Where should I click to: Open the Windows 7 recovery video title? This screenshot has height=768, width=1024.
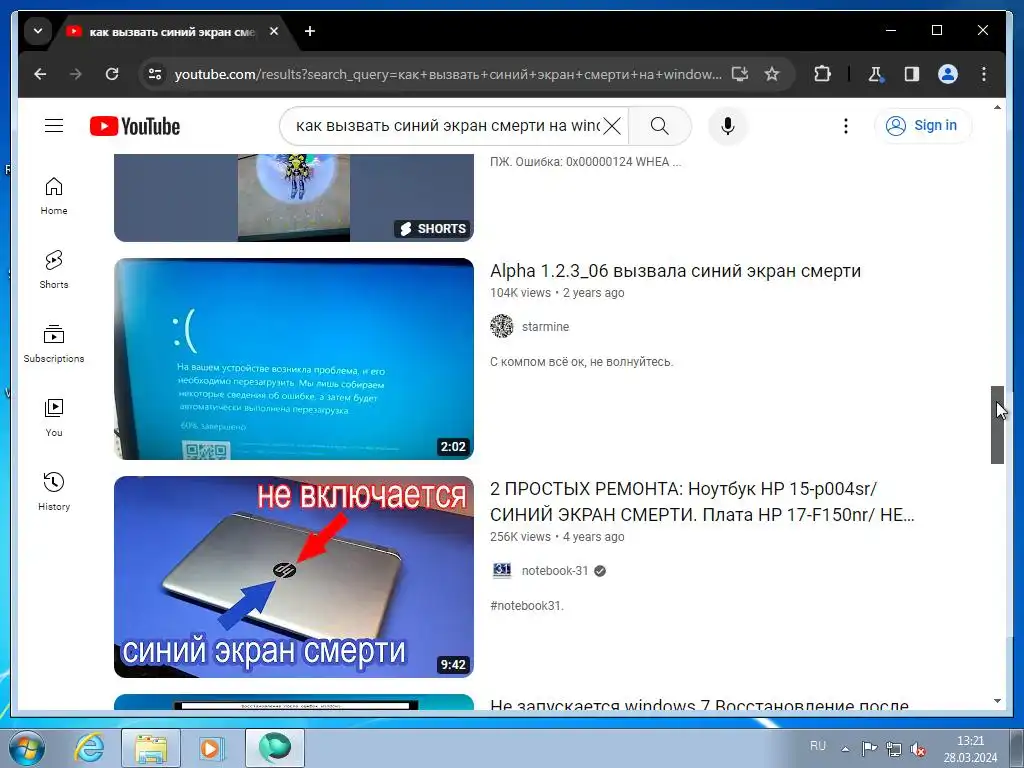[x=699, y=705]
